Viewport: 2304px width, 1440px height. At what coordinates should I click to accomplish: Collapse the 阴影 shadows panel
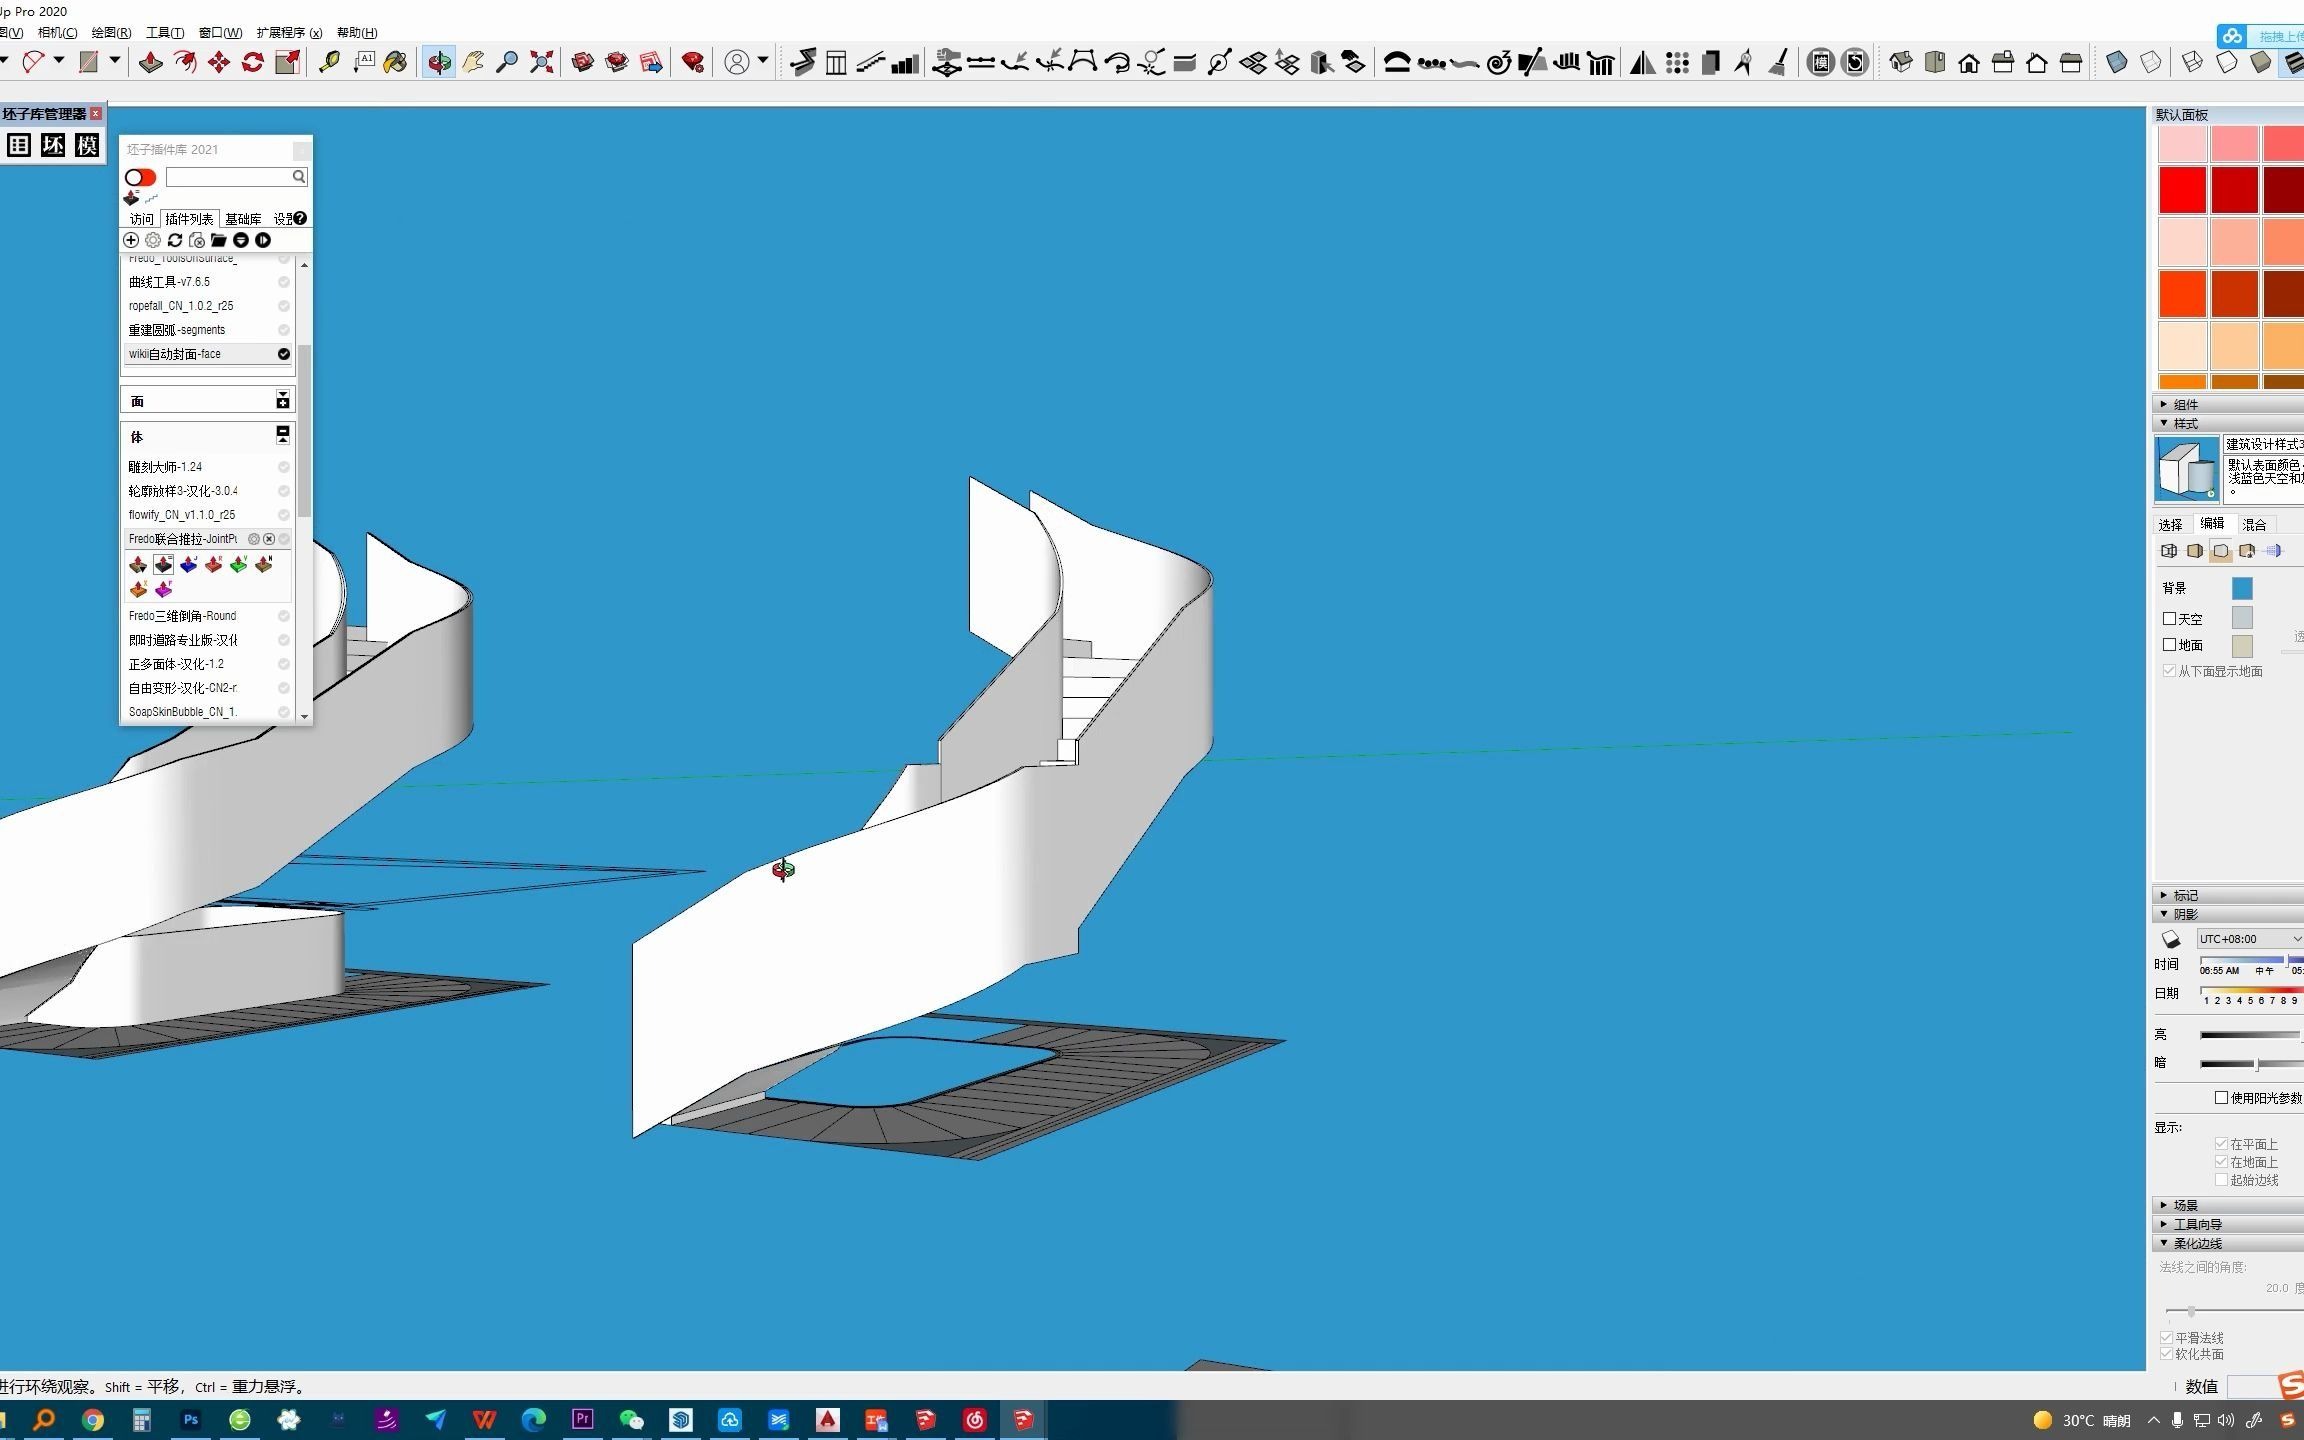[2185, 914]
